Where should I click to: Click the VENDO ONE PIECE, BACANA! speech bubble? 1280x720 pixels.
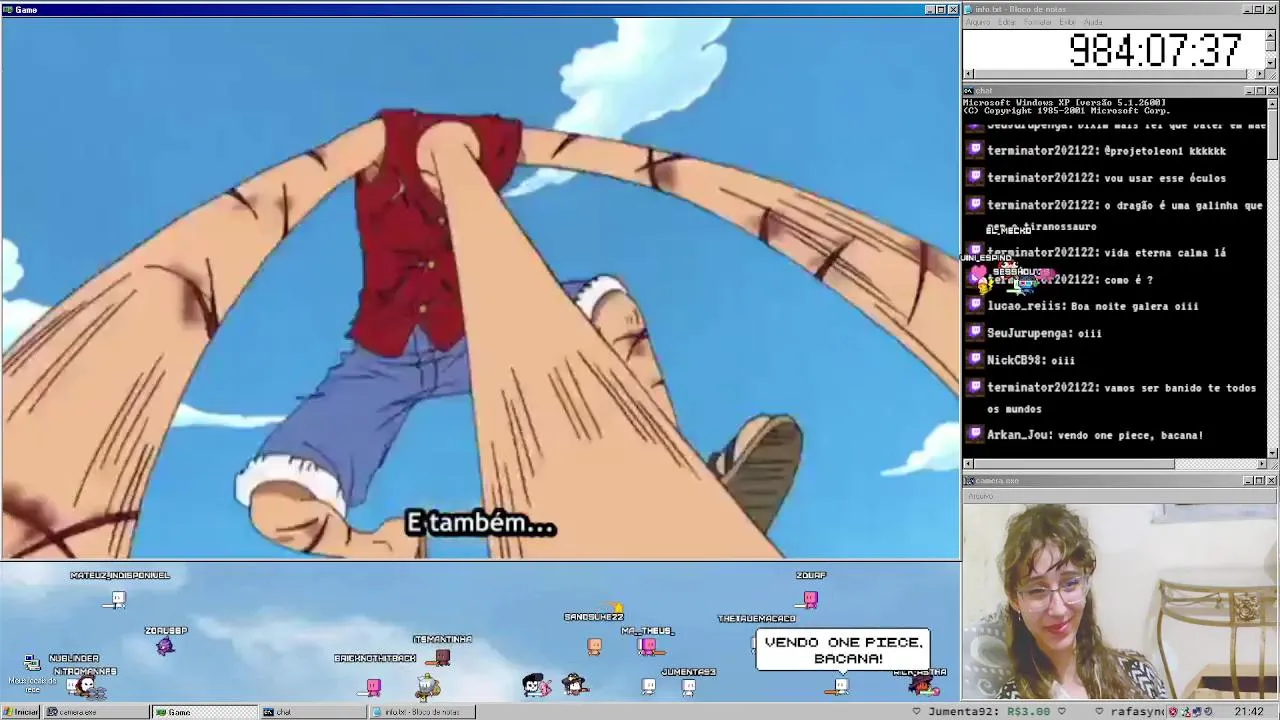tap(843, 650)
